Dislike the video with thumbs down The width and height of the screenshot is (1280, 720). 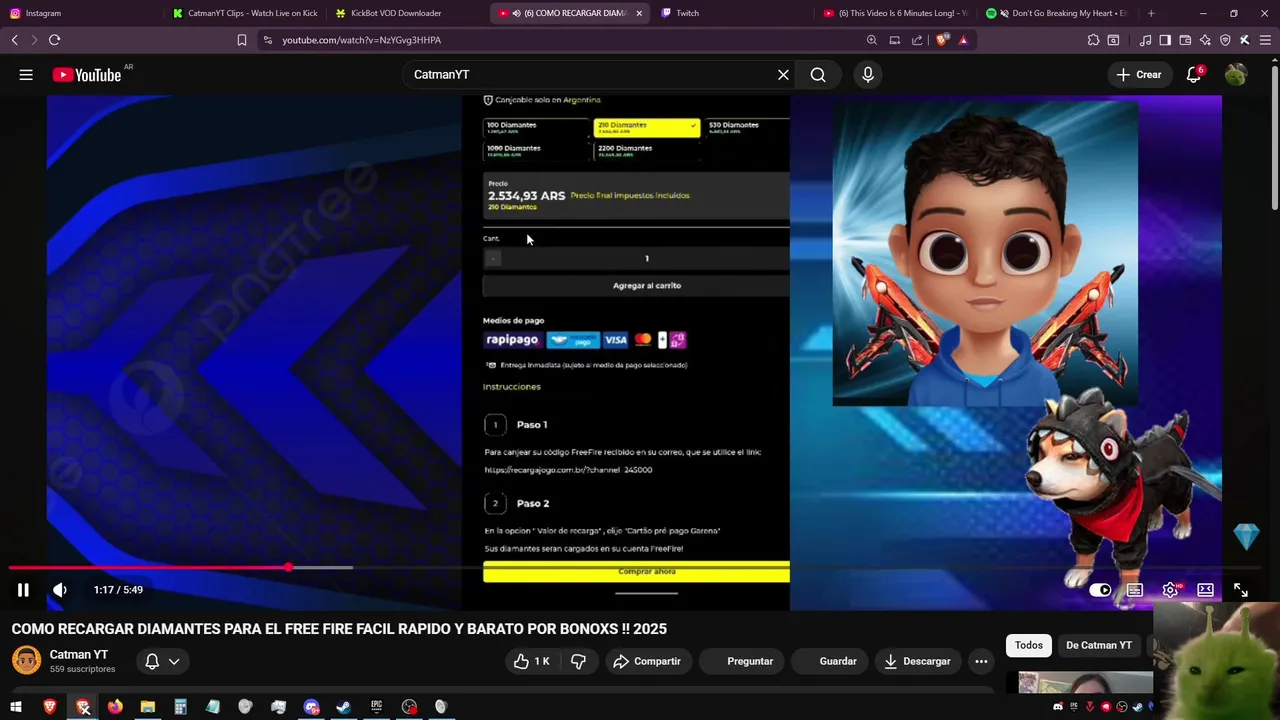[578, 661]
